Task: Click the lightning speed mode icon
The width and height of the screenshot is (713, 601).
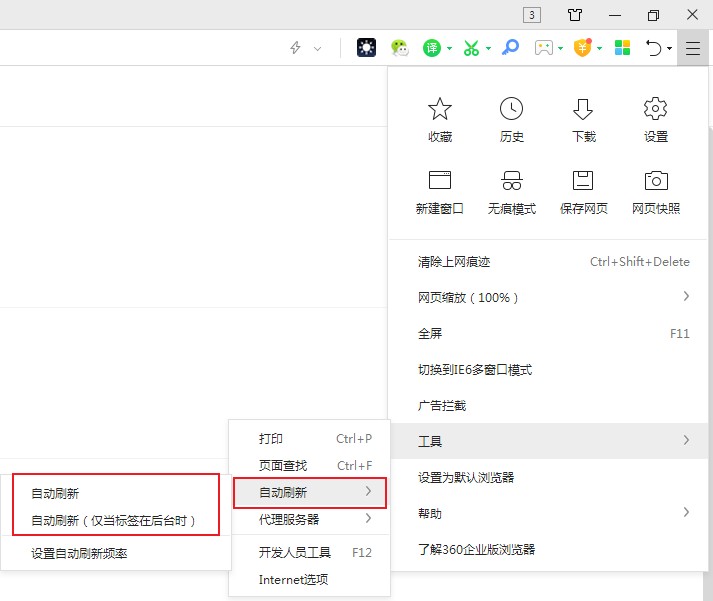Action: click(x=296, y=48)
